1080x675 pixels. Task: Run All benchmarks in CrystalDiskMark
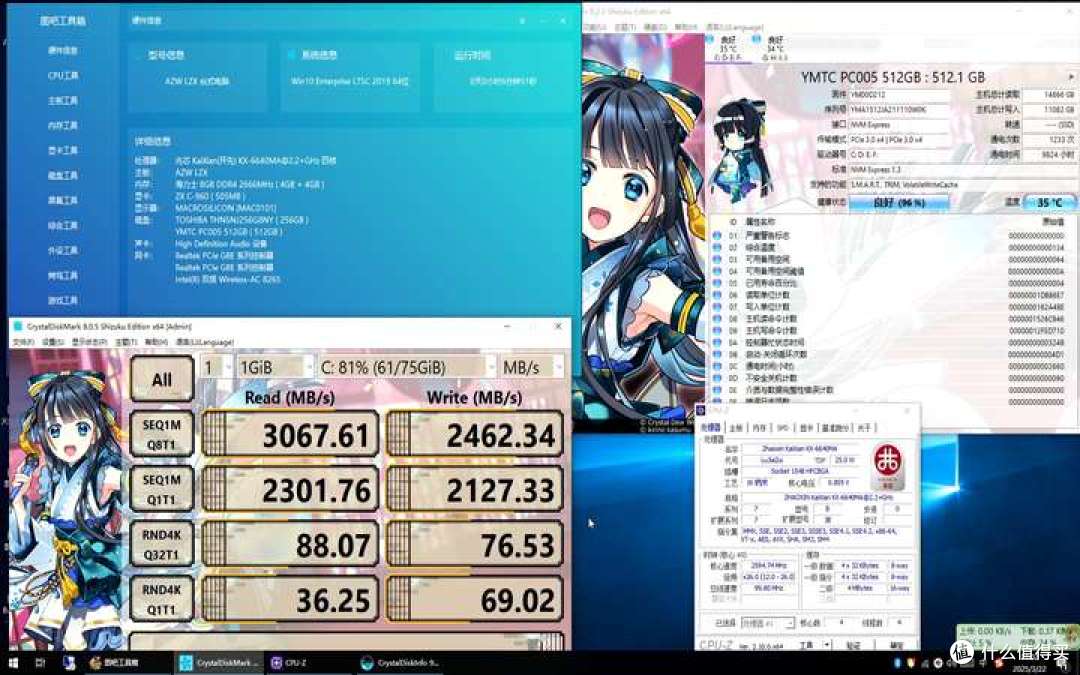point(162,380)
